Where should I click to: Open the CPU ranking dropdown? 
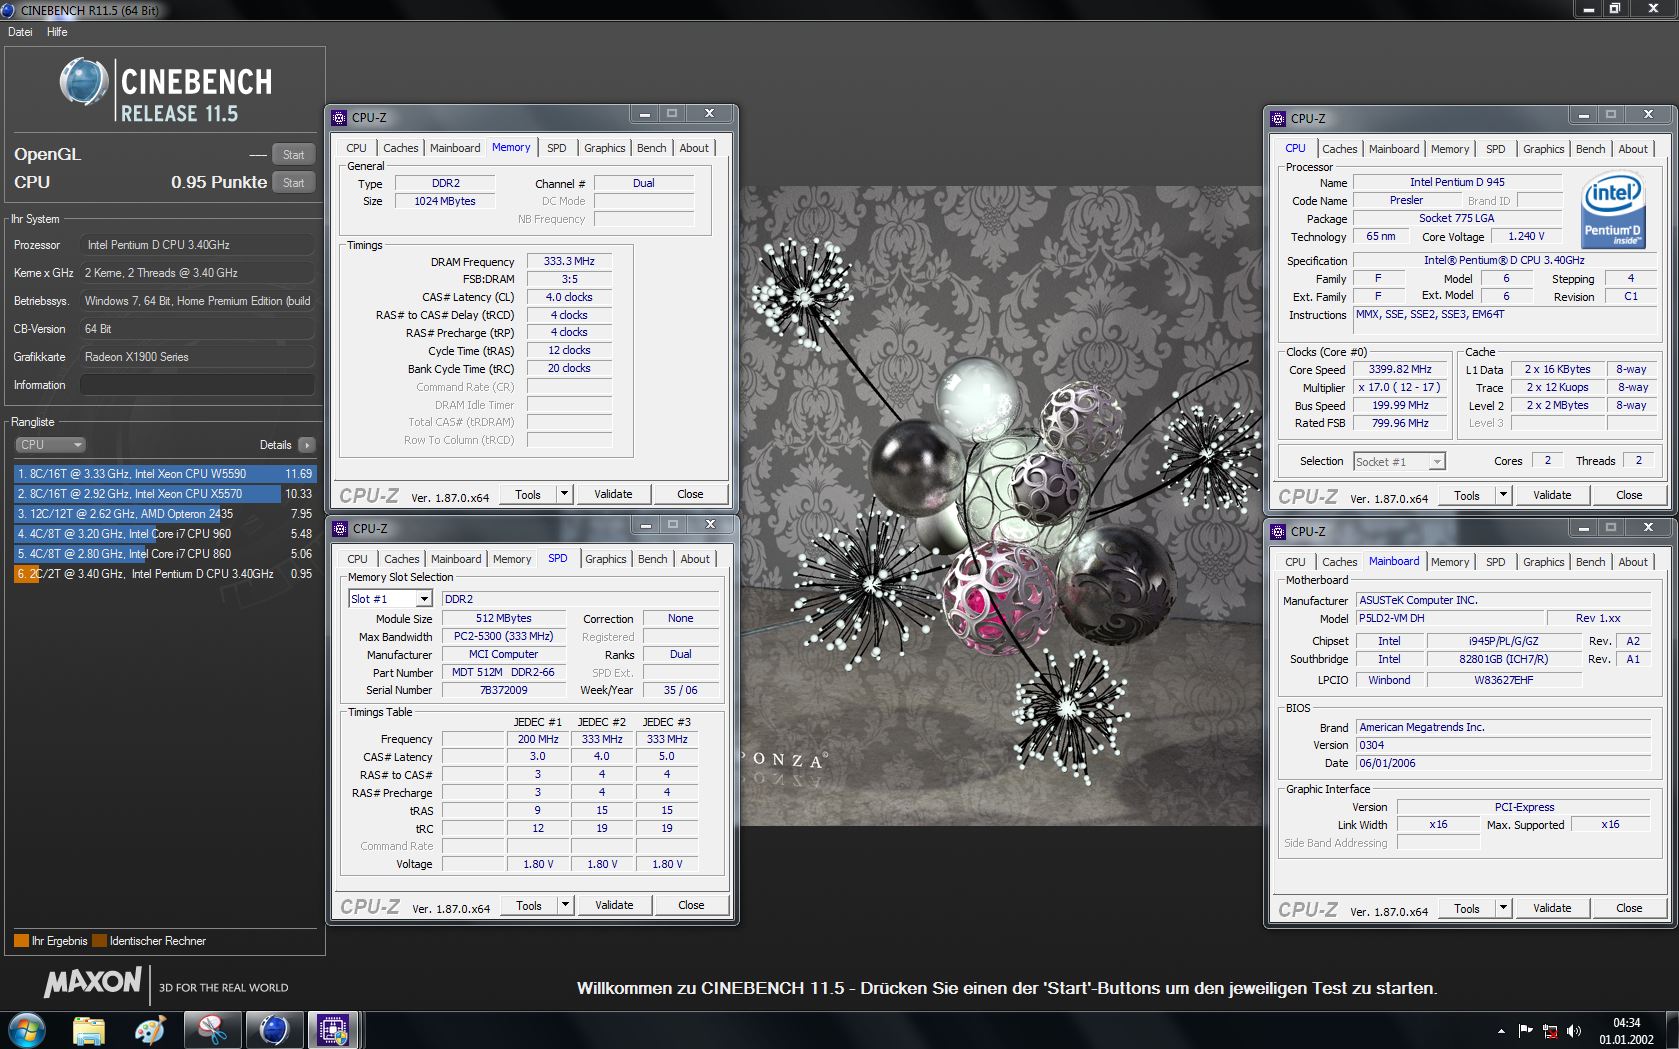[50, 445]
